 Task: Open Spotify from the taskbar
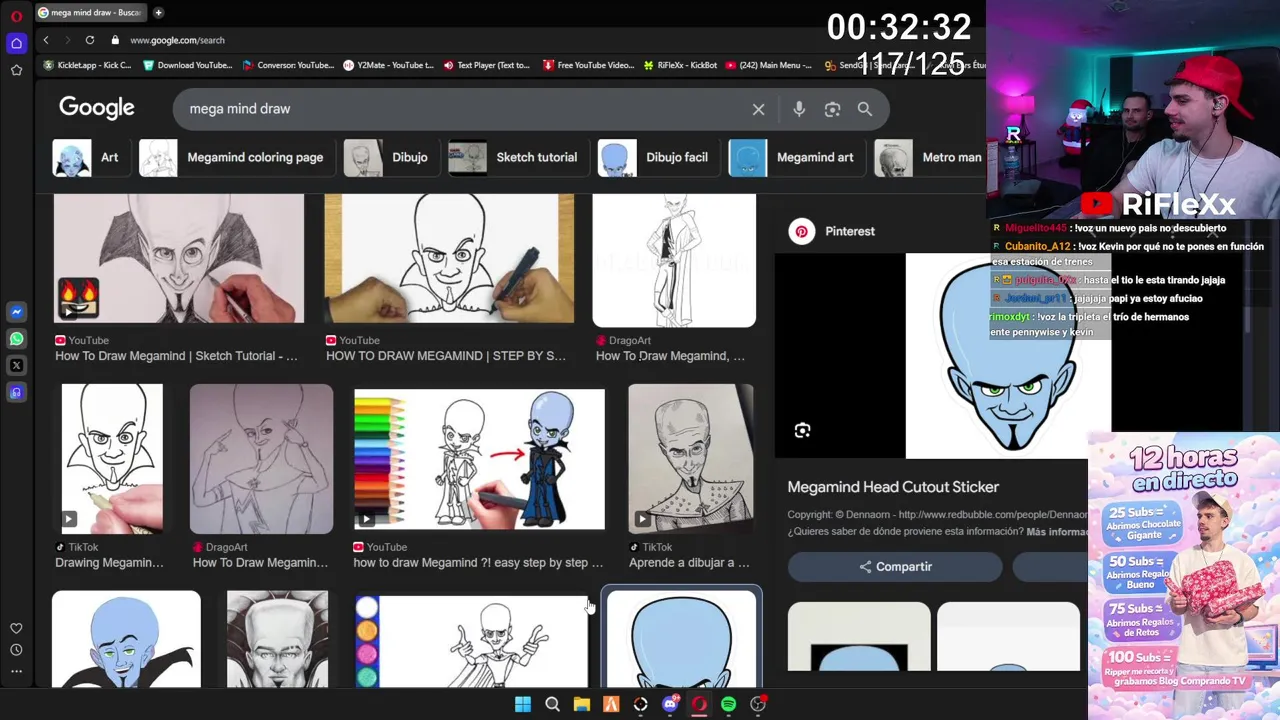pos(728,705)
